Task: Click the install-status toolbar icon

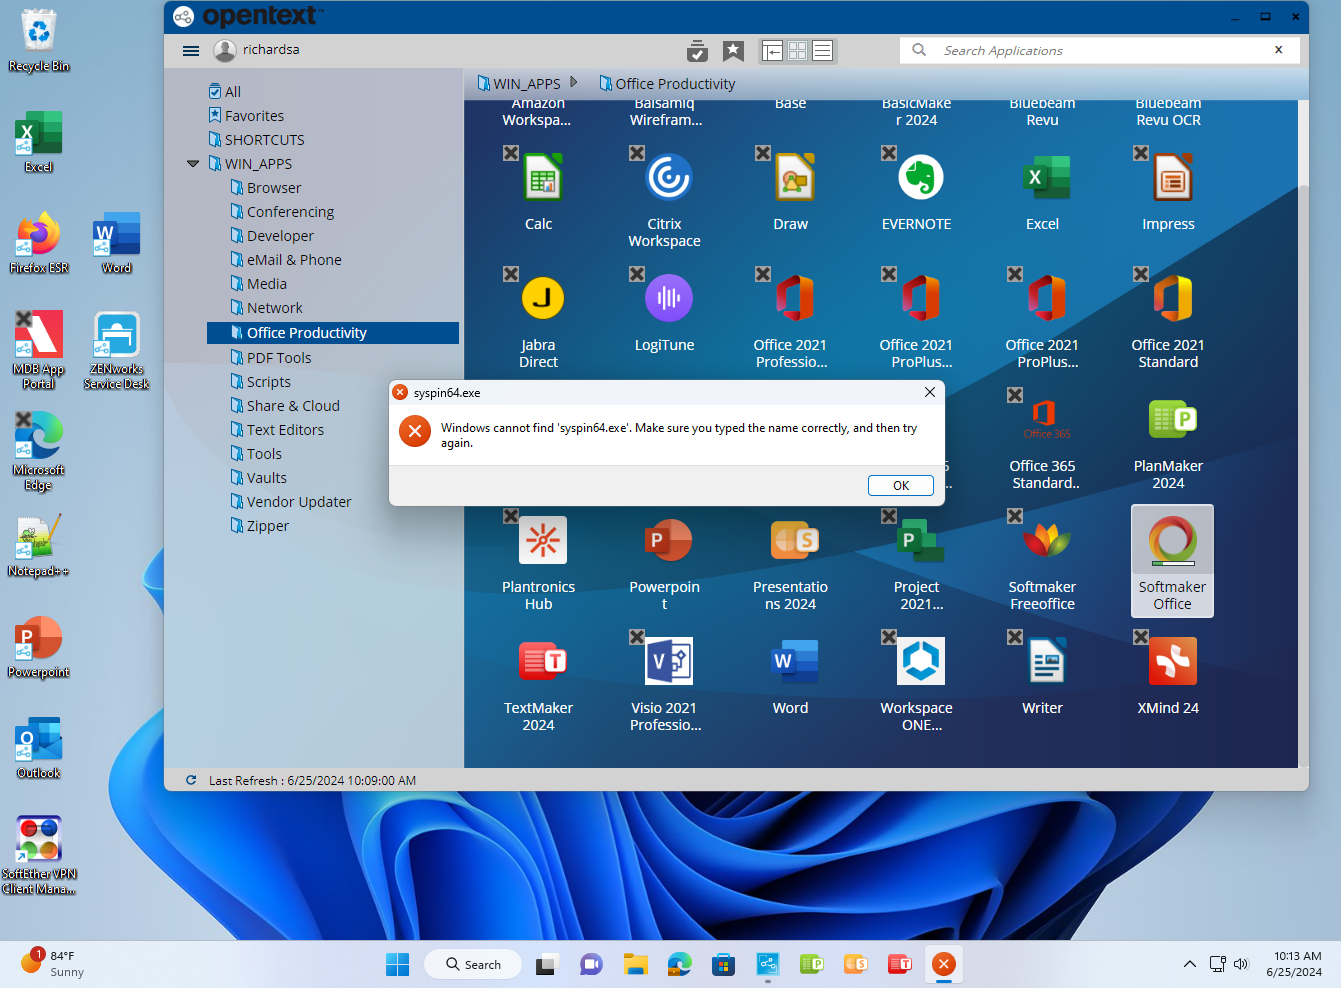Action: pyautogui.click(x=697, y=51)
